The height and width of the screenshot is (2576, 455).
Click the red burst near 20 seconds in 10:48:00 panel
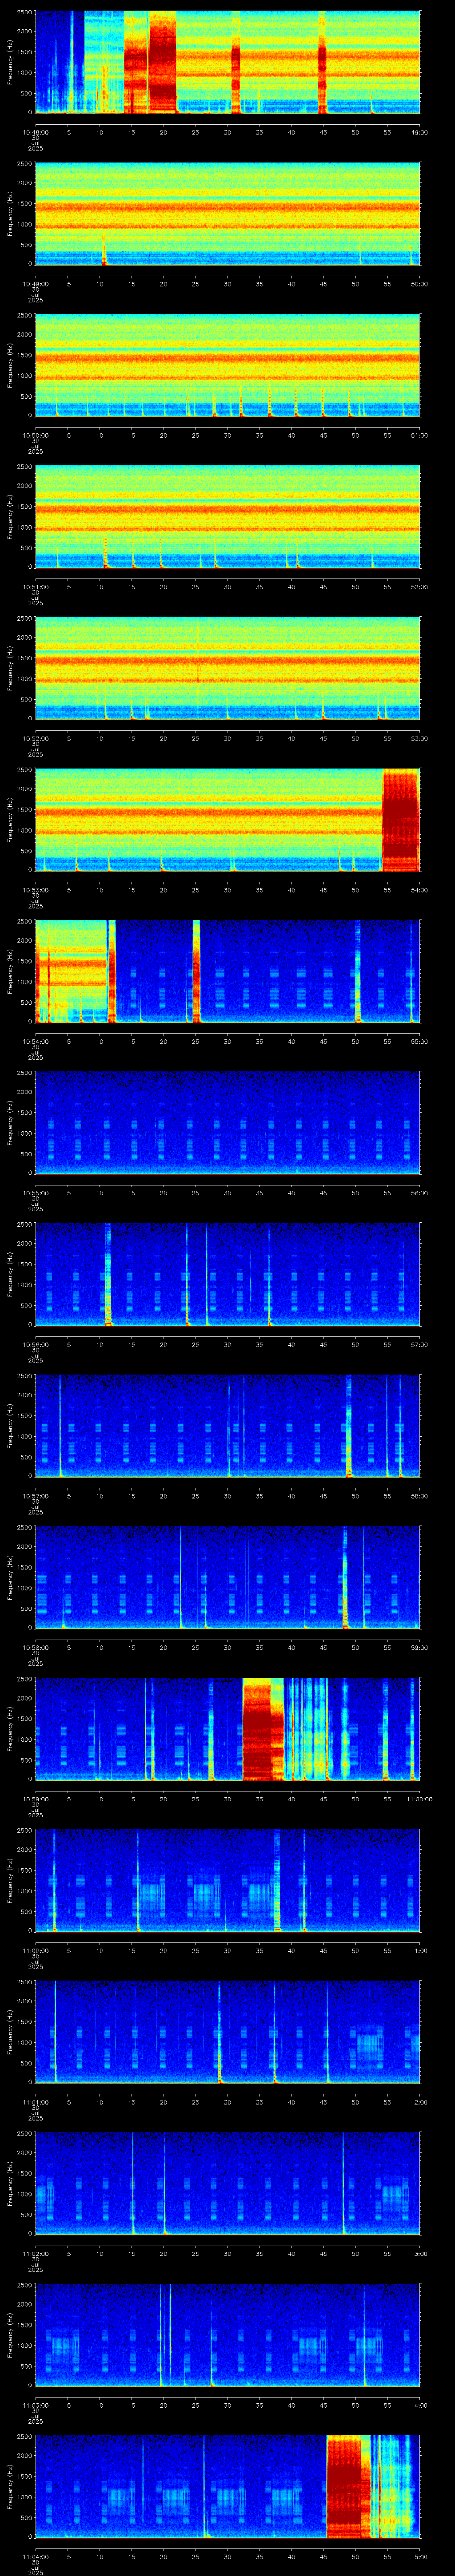point(162,63)
